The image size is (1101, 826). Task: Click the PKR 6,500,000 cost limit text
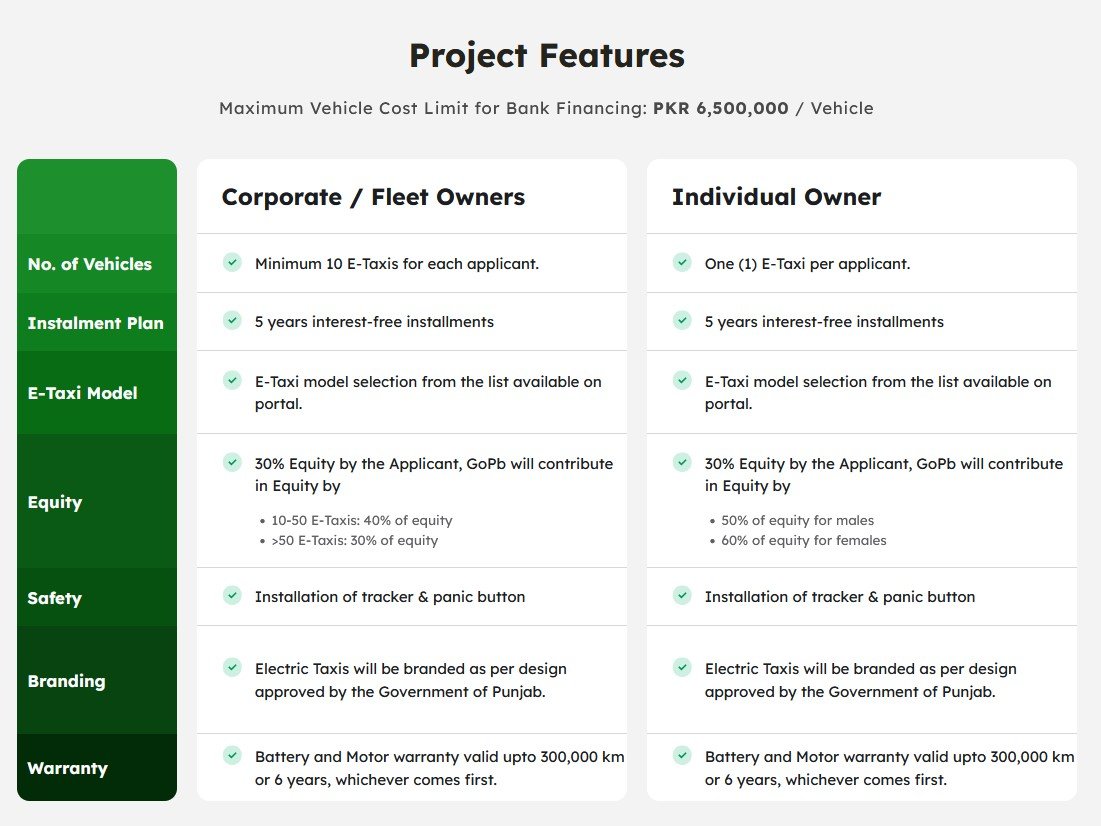click(720, 108)
